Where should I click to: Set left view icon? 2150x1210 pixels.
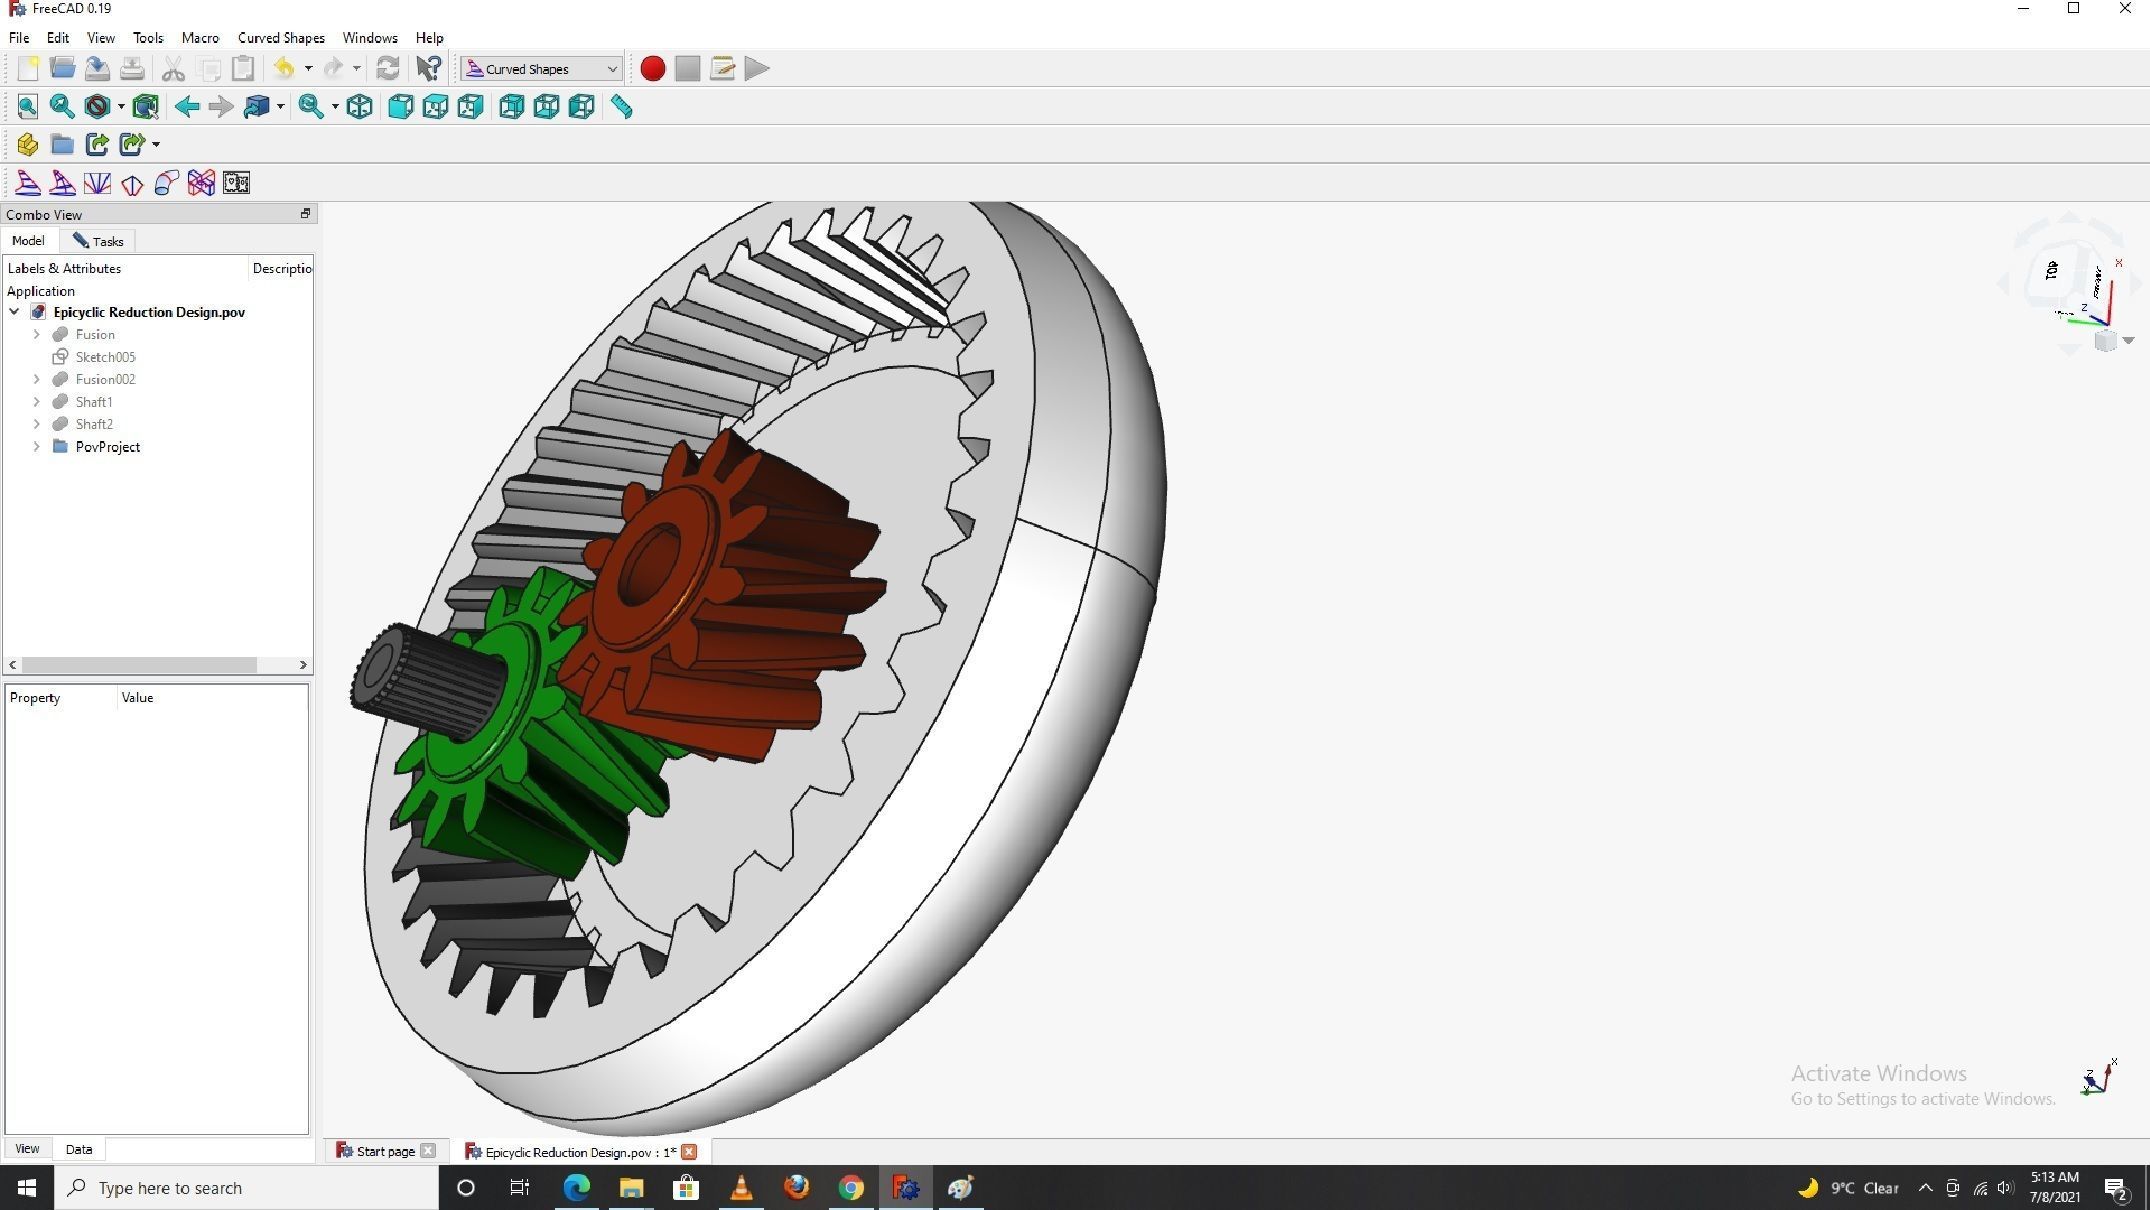[x=581, y=106]
